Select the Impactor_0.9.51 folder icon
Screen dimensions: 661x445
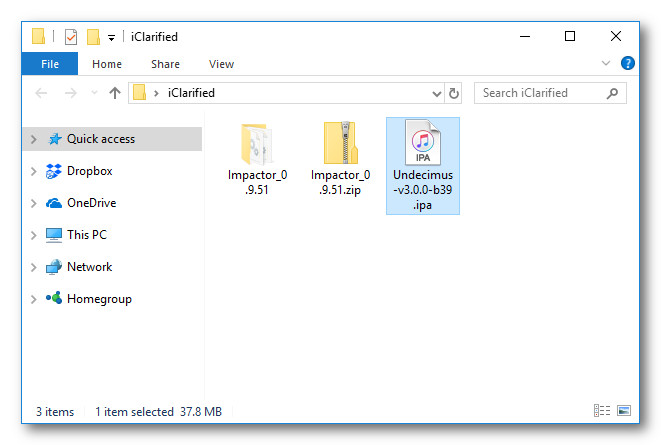point(257,144)
